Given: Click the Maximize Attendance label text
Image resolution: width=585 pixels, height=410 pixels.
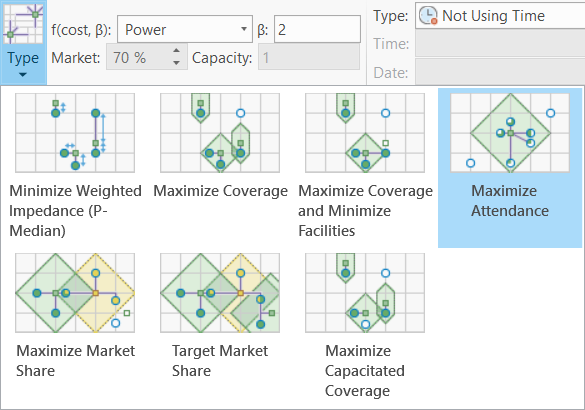Looking at the screenshot, I should coord(510,201).
